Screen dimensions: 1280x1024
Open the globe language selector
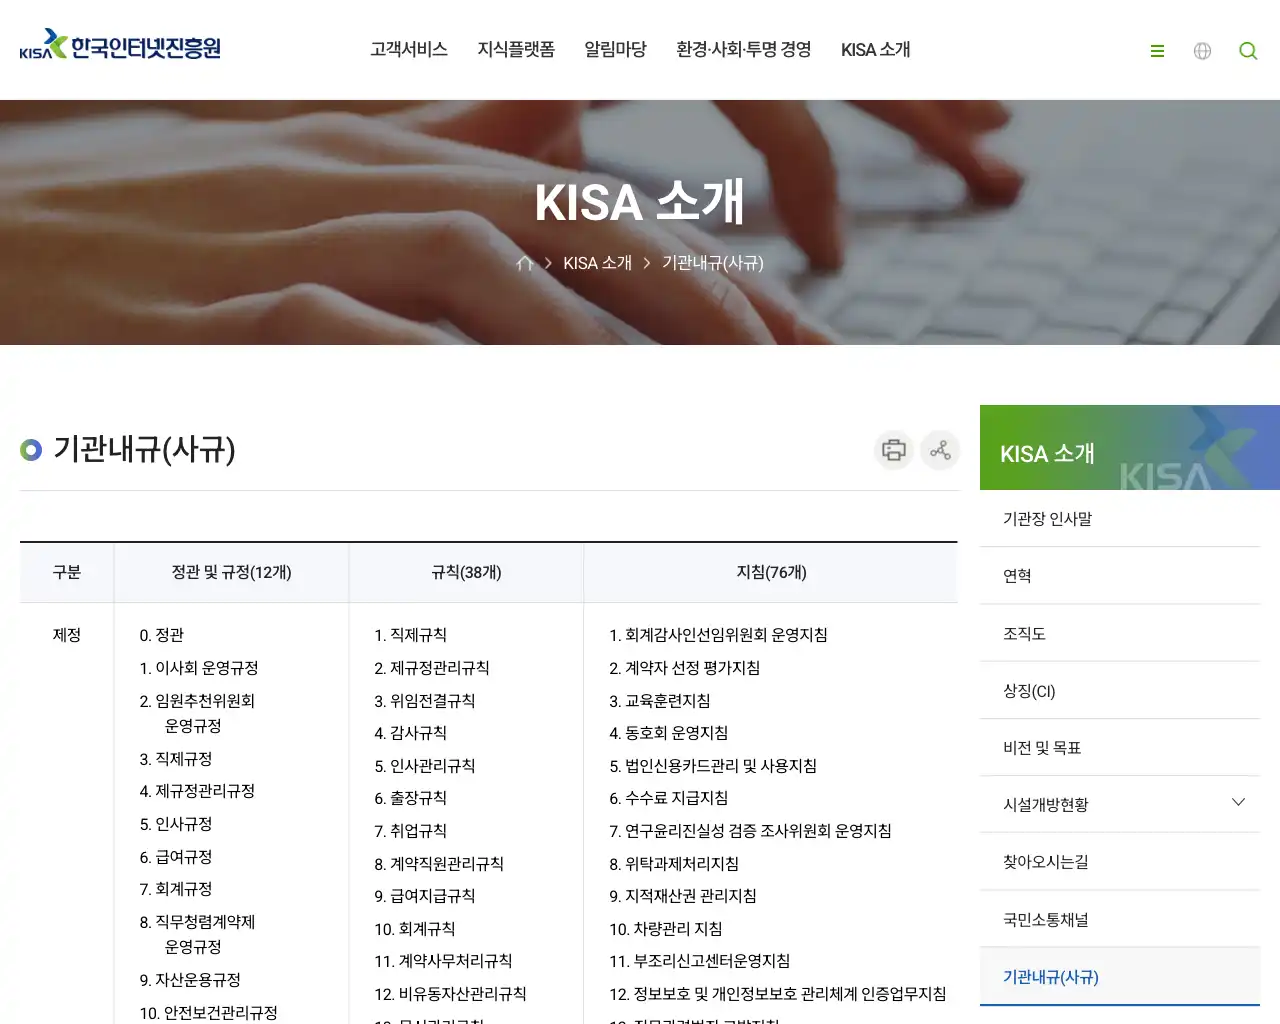(x=1202, y=50)
